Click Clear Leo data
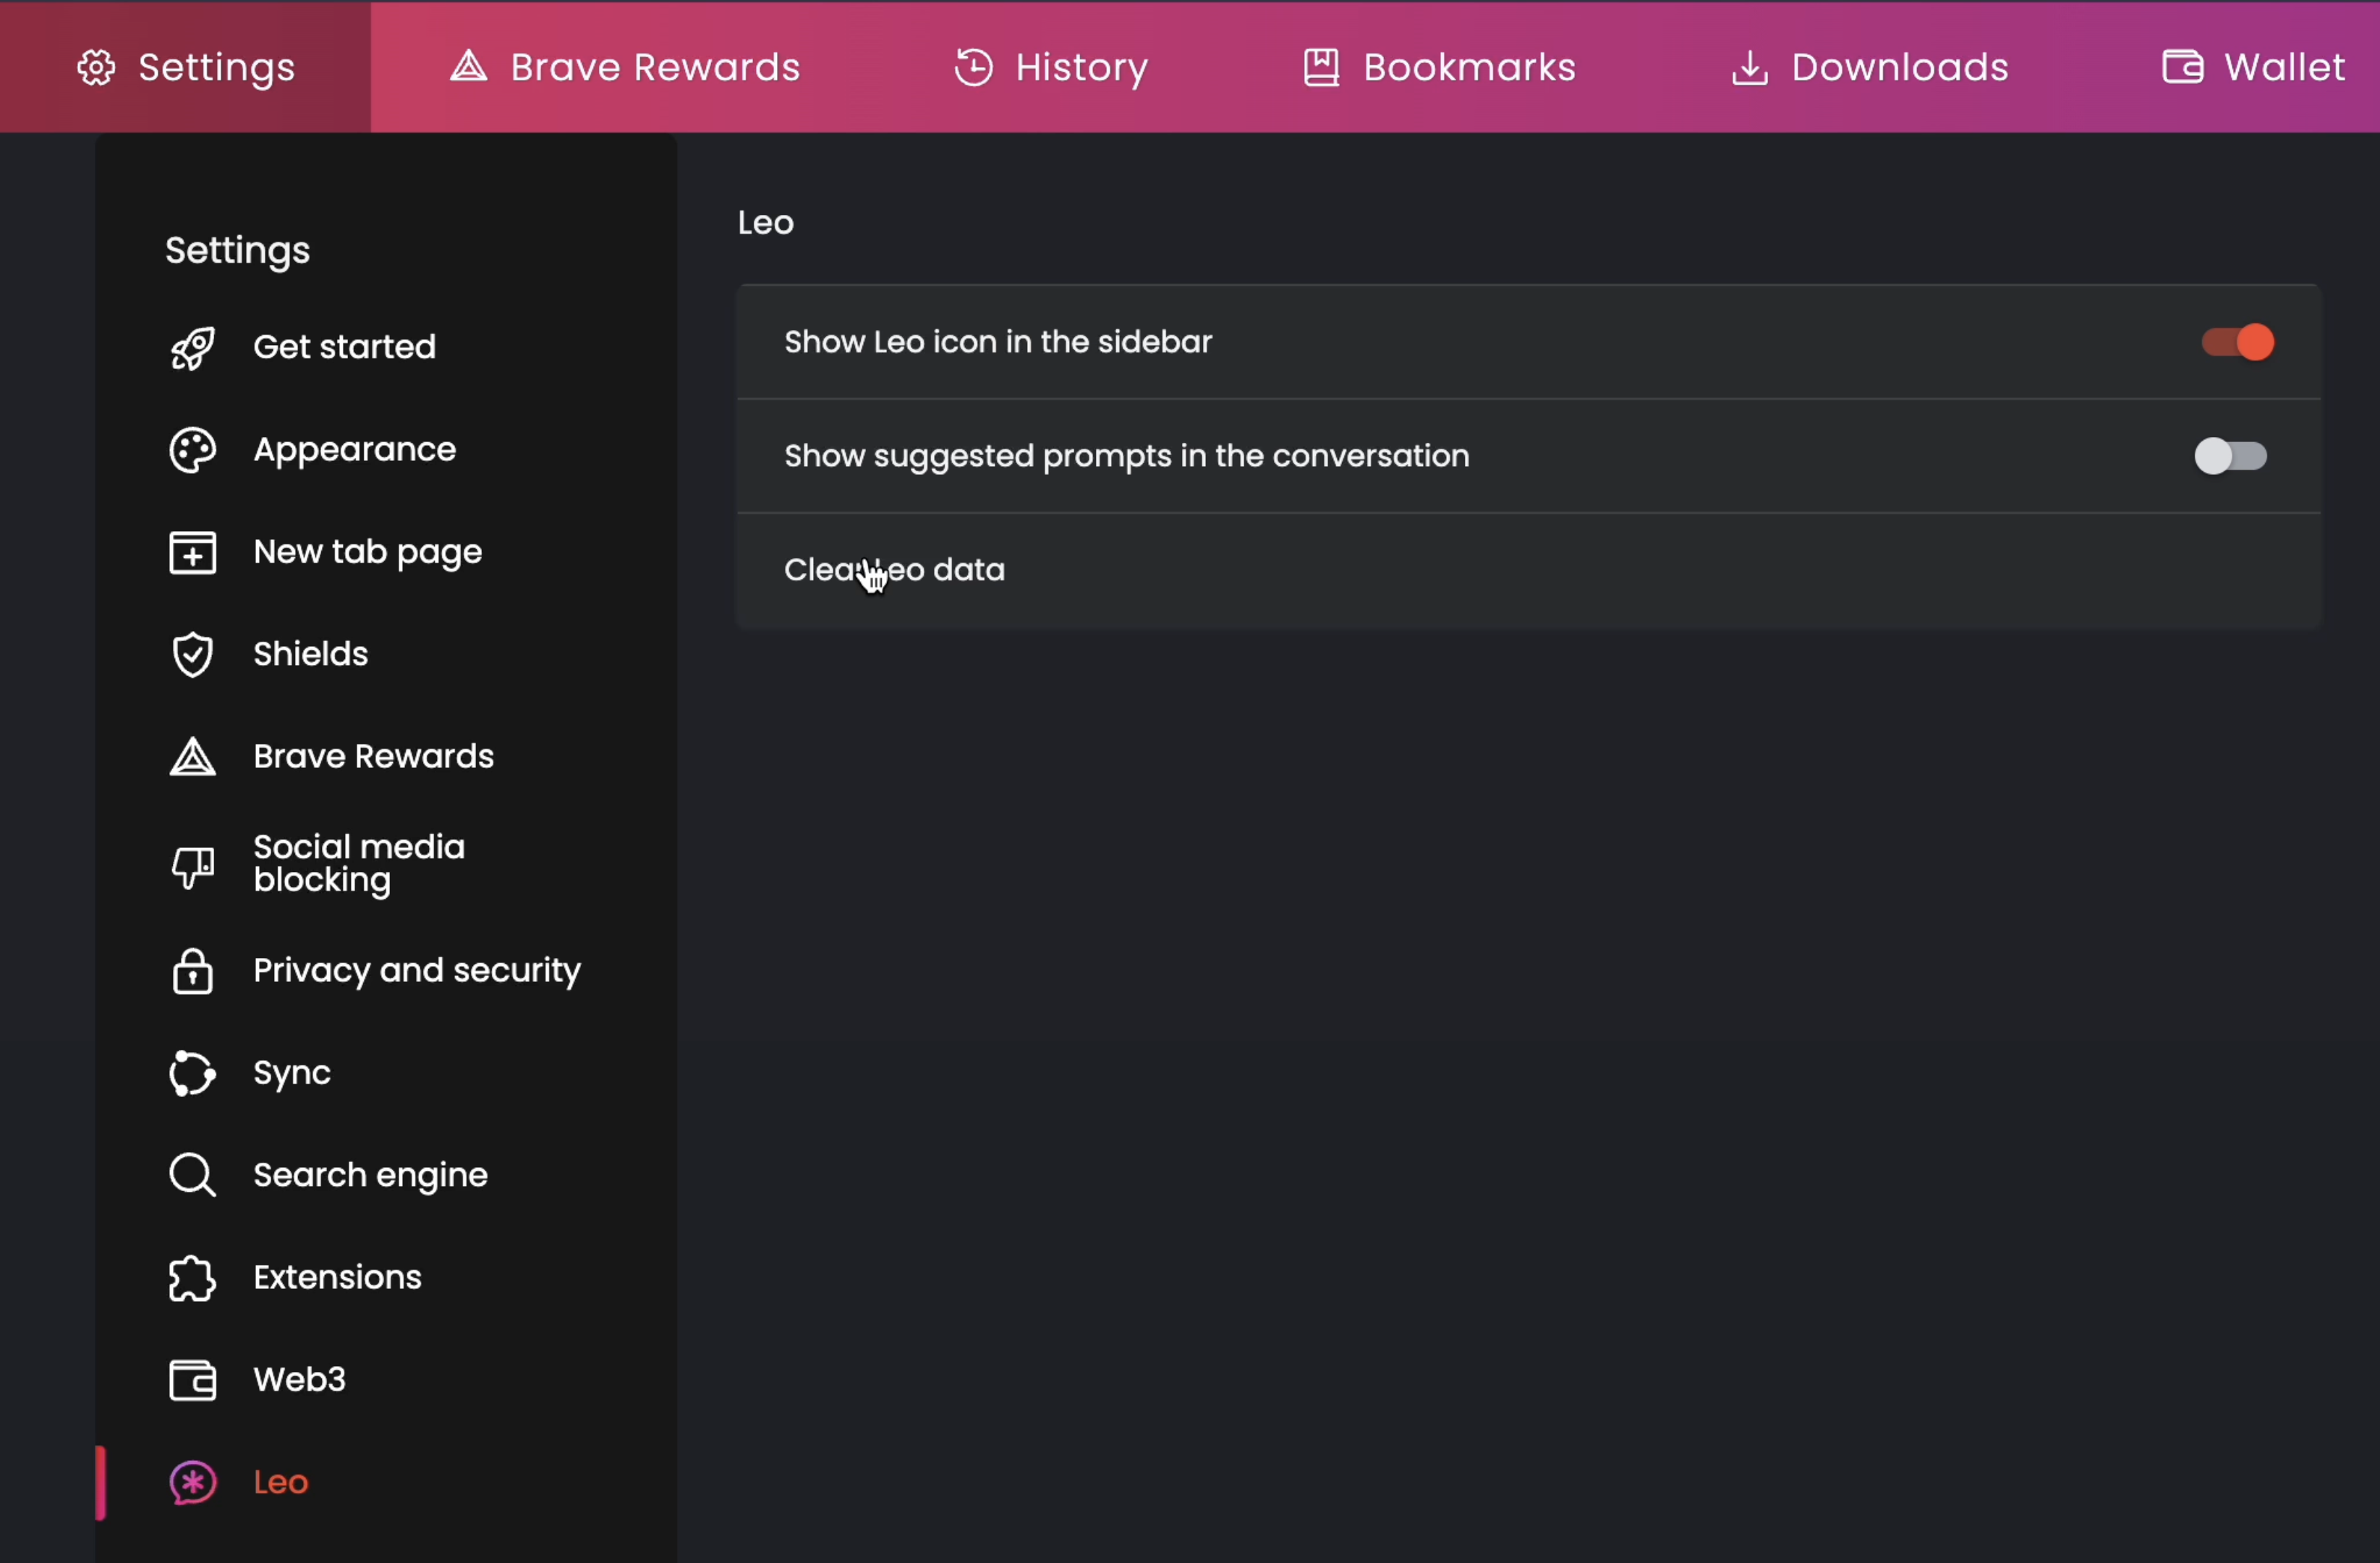2380x1563 pixels. coord(894,570)
